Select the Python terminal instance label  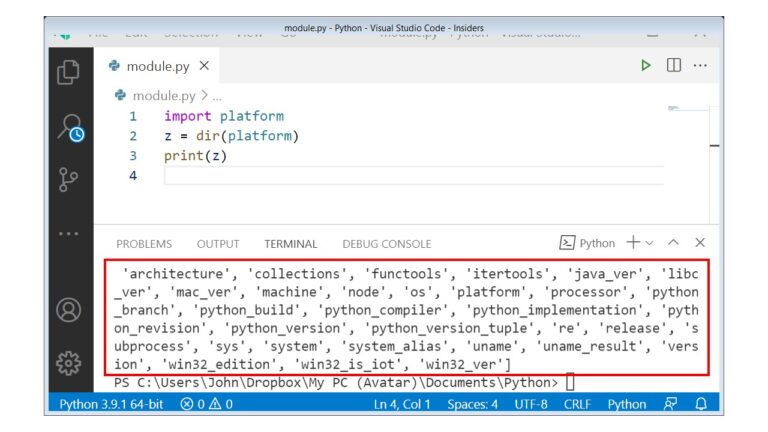pyautogui.click(x=587, y=243)
